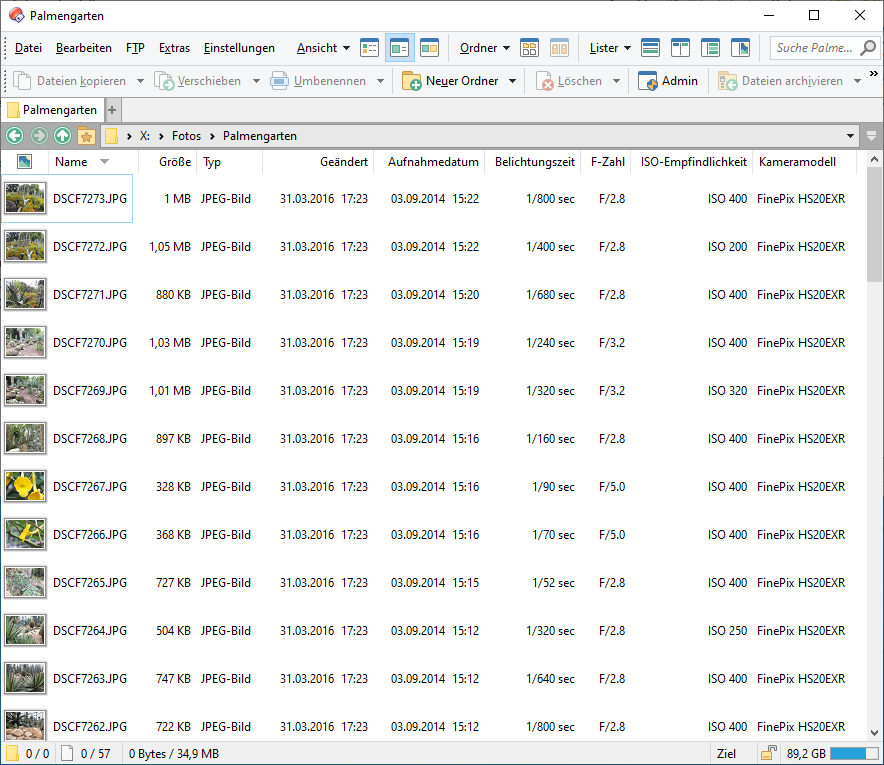Select the dual-pane lister layout icon

pos(680,48)
